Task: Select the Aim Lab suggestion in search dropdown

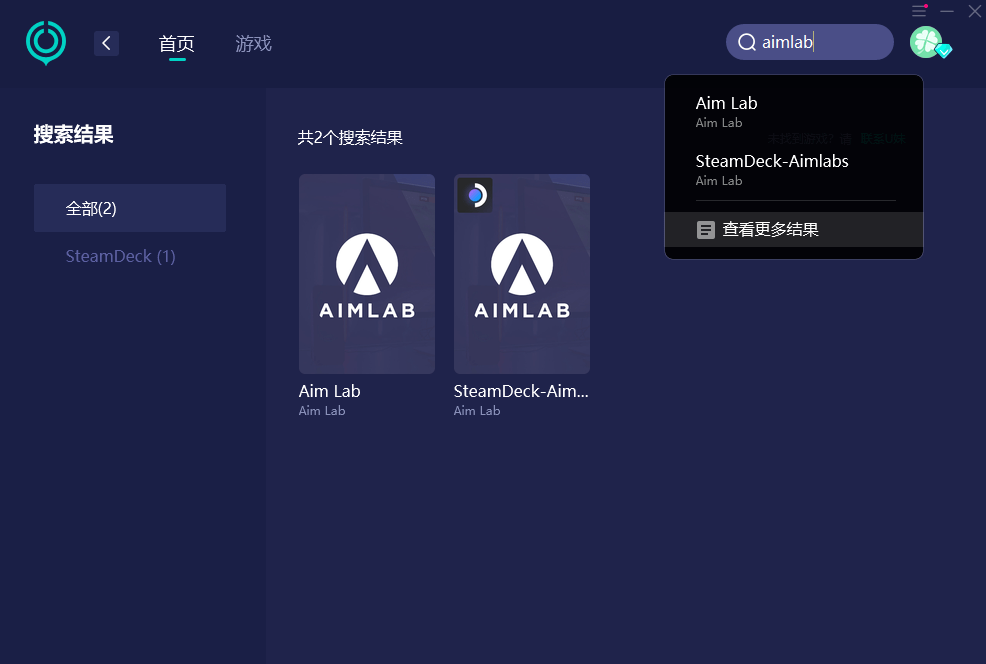Action: pos(727,110)
